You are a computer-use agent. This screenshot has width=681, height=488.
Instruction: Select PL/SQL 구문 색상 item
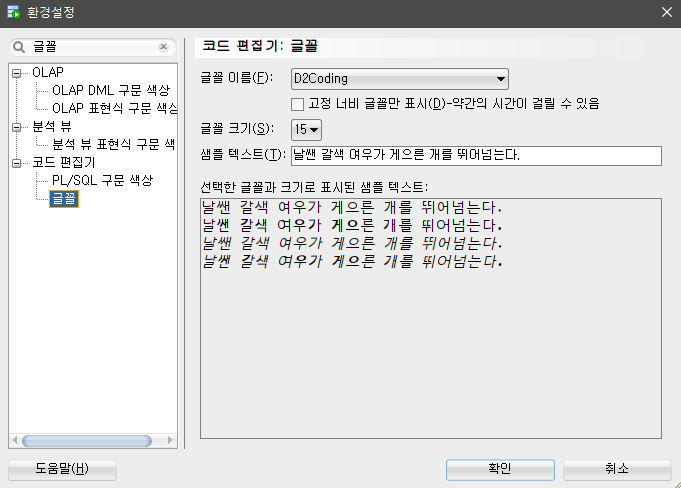coord(102,180)
